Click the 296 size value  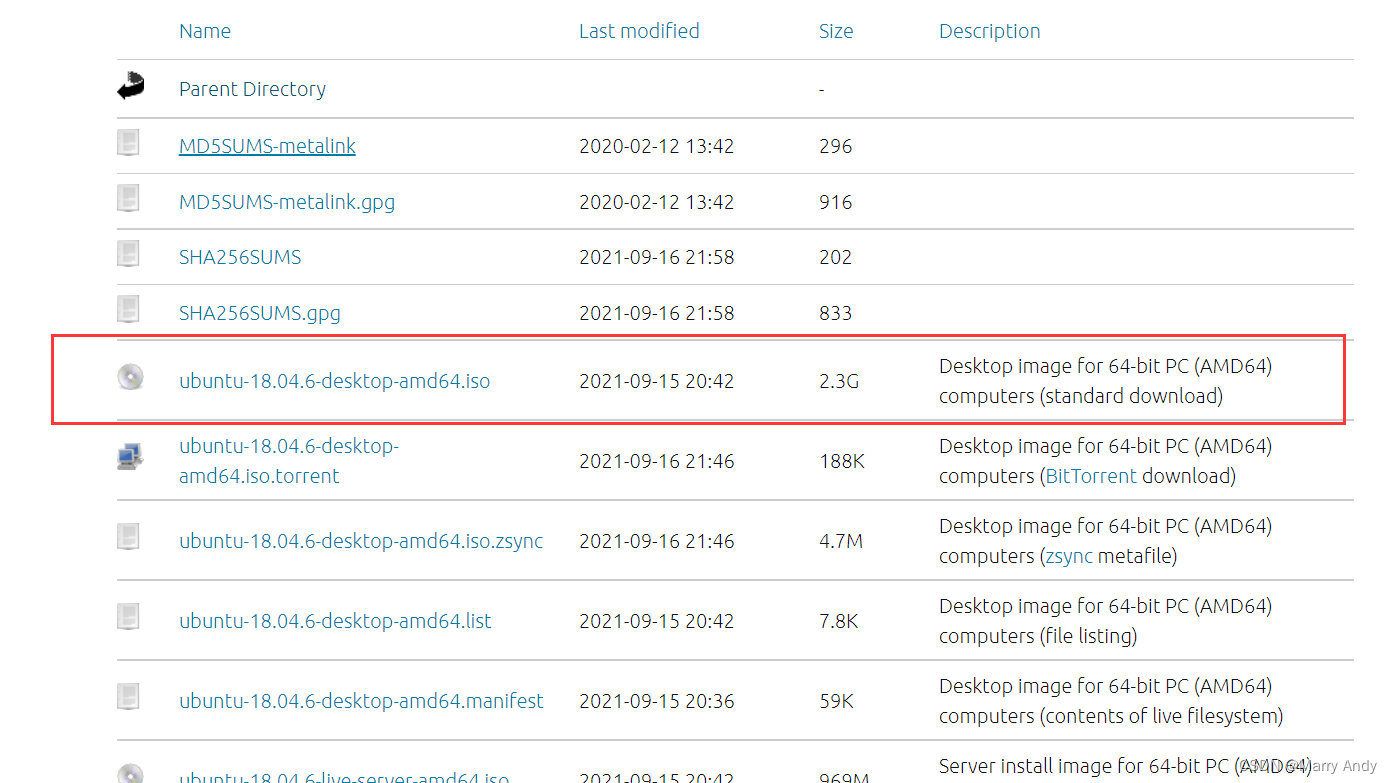835,146
